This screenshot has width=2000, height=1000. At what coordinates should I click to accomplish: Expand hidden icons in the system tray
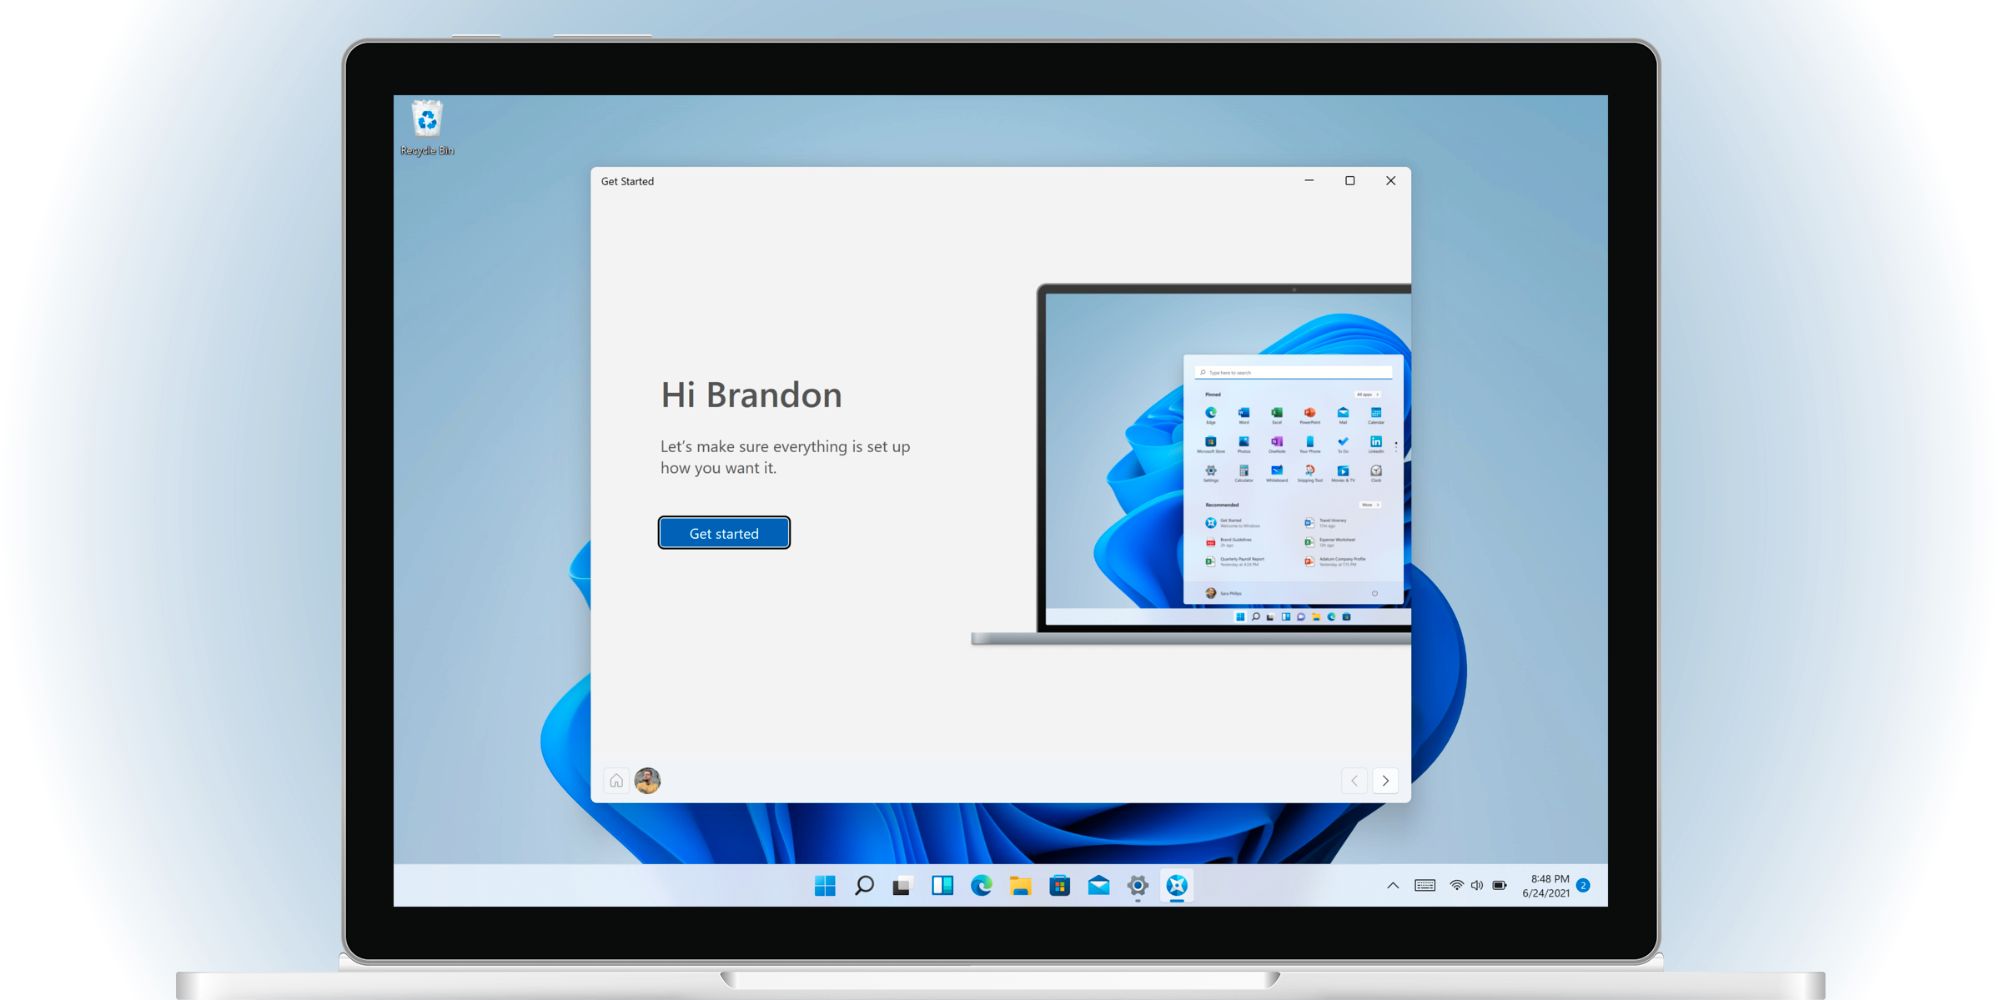pyautogui.click(x=1391, y=885)
